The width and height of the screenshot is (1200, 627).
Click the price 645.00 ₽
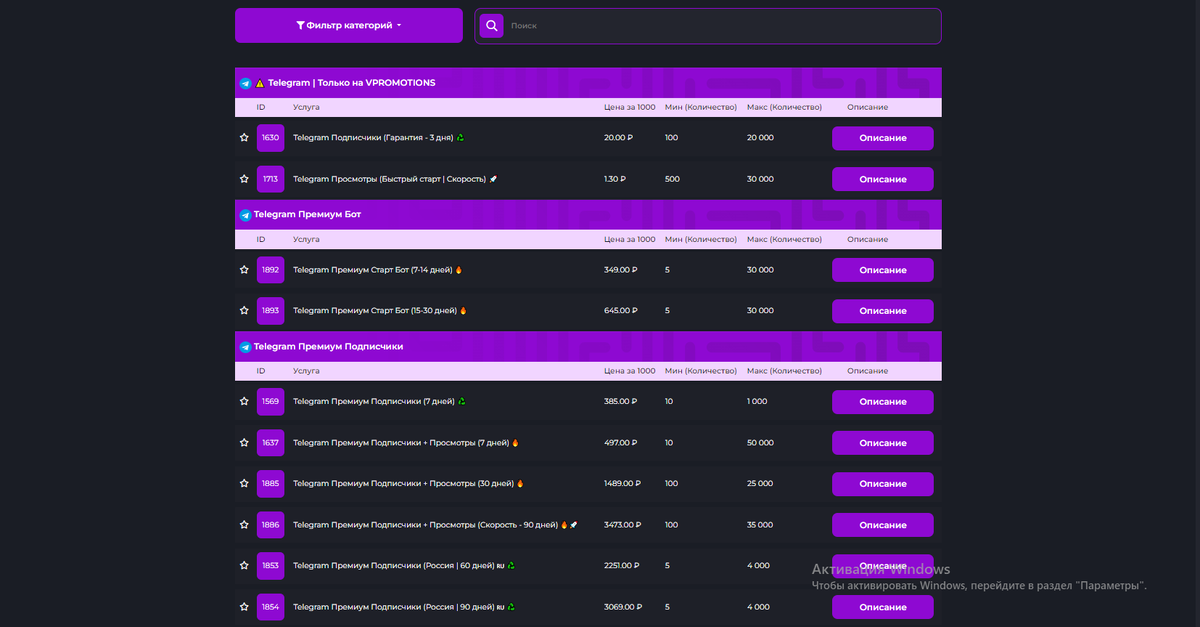[x=621, y=311]
